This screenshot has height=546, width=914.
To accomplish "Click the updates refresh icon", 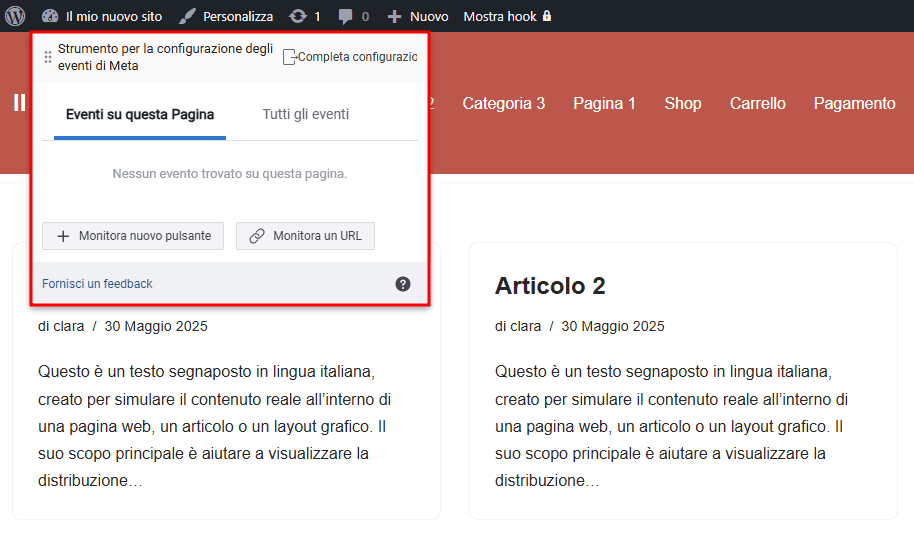I will 298,16.
